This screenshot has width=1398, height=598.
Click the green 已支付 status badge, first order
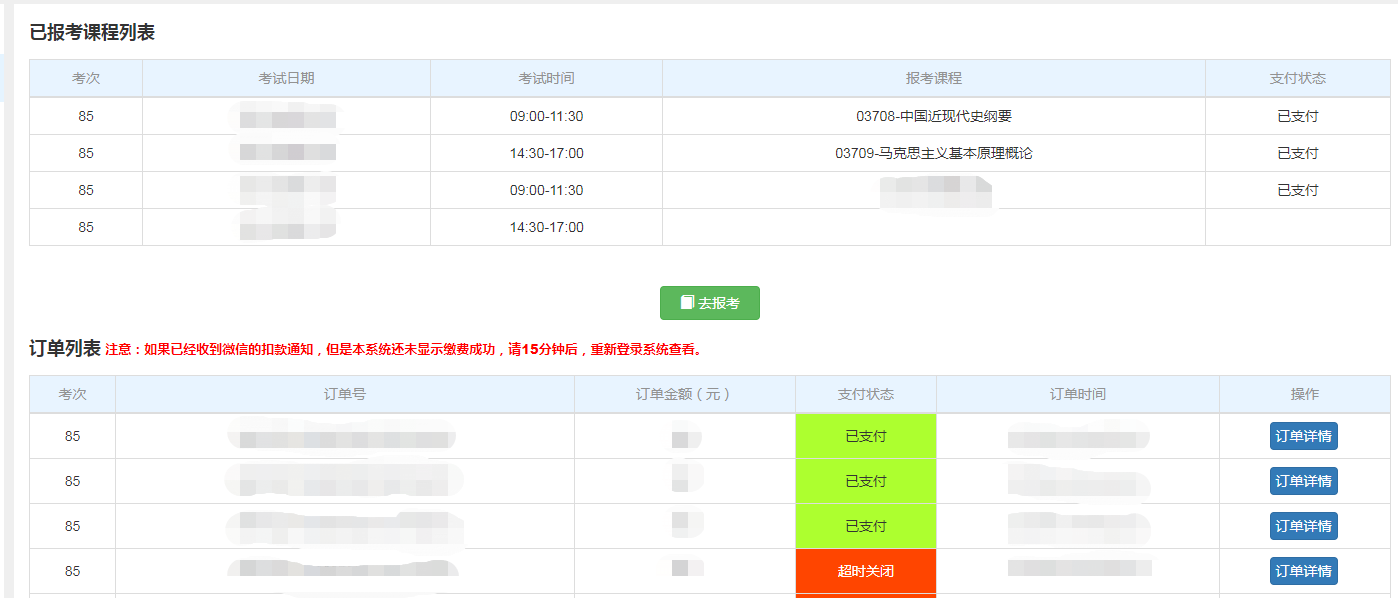coord(865,436)
